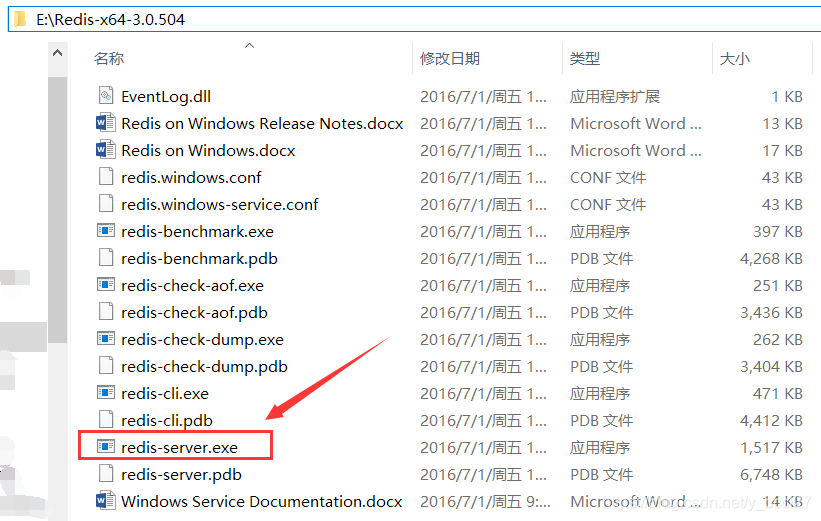Click the redis-cli.exe application icon
The width and height of the screenshot is (821, 521).
tap(106, 393)
